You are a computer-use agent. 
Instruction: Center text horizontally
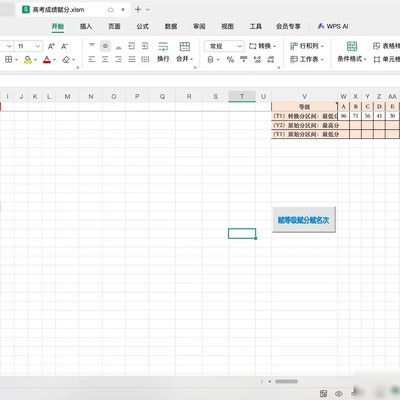point(105,59)
